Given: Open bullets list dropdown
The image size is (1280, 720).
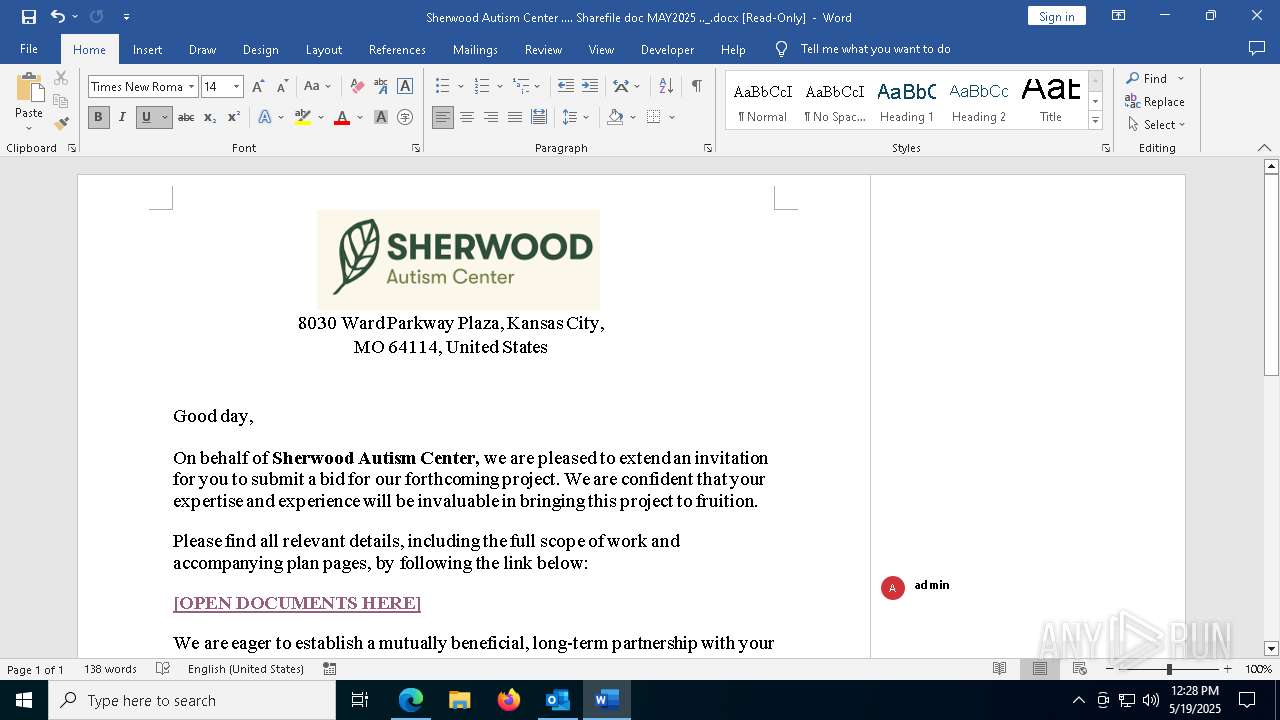Looking at the screenshot, I should [461, 86].
